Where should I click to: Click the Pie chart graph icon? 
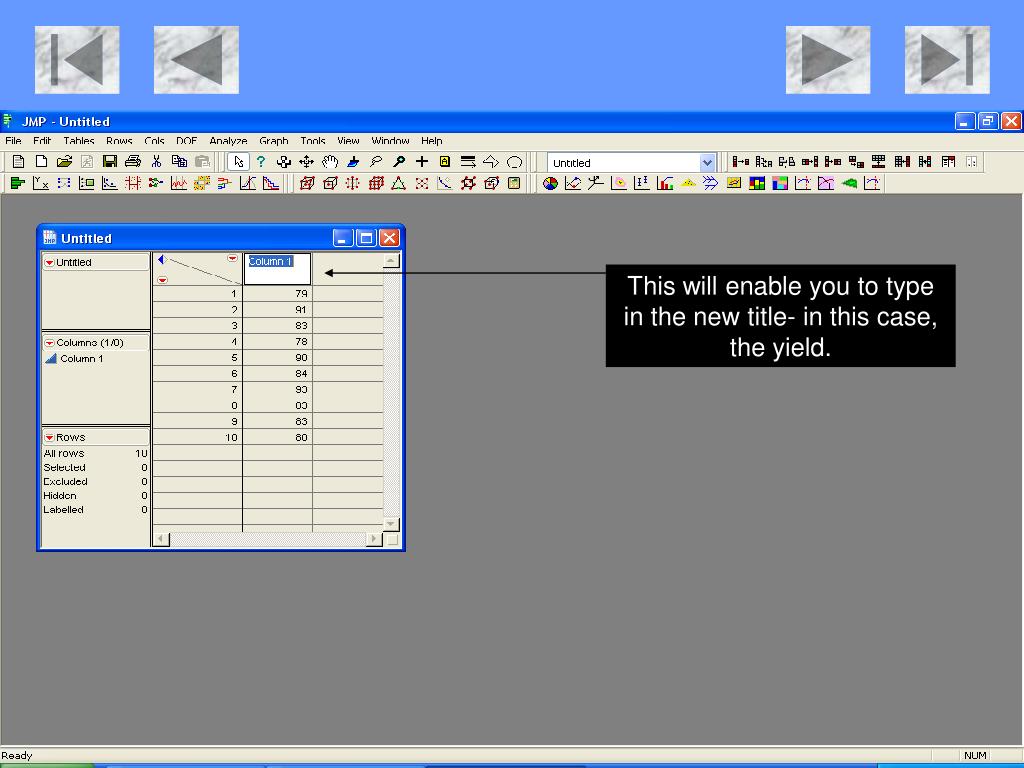coord(551,184)
